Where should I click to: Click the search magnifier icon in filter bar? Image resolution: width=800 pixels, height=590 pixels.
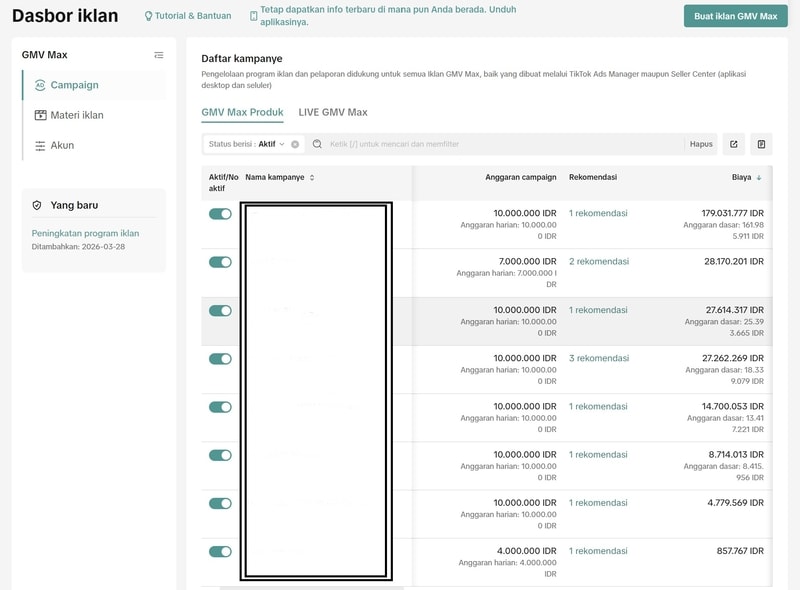[317, 144]
